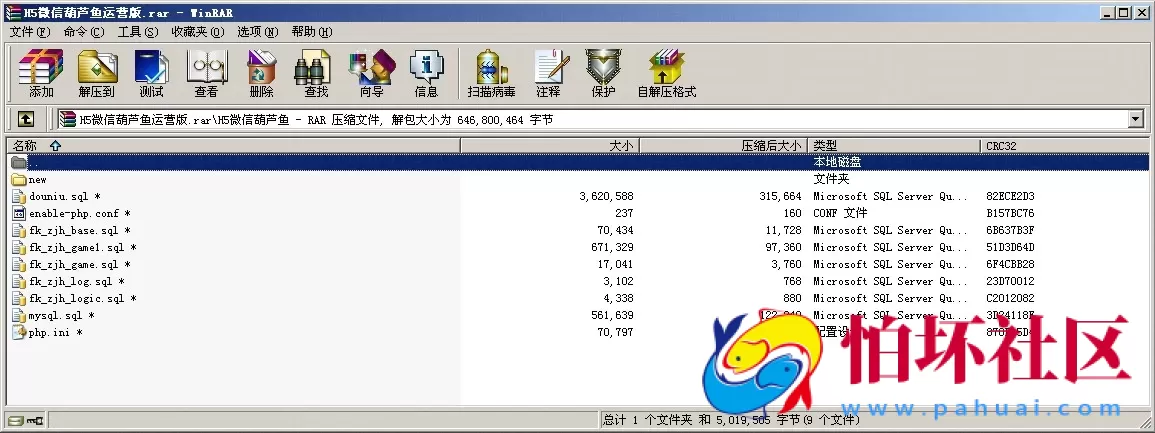Screen dimensions: 1155x433
Task: Click the WinRAR title bar icon
Action: (x=13, y=13)
